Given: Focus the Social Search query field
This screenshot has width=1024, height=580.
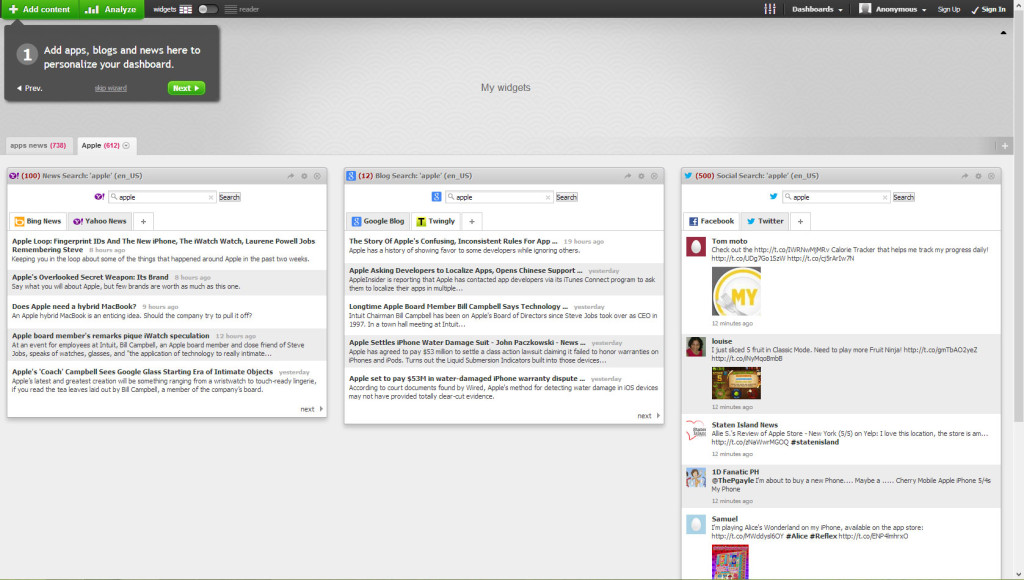Looking at the screenshot, I should 836,197.
